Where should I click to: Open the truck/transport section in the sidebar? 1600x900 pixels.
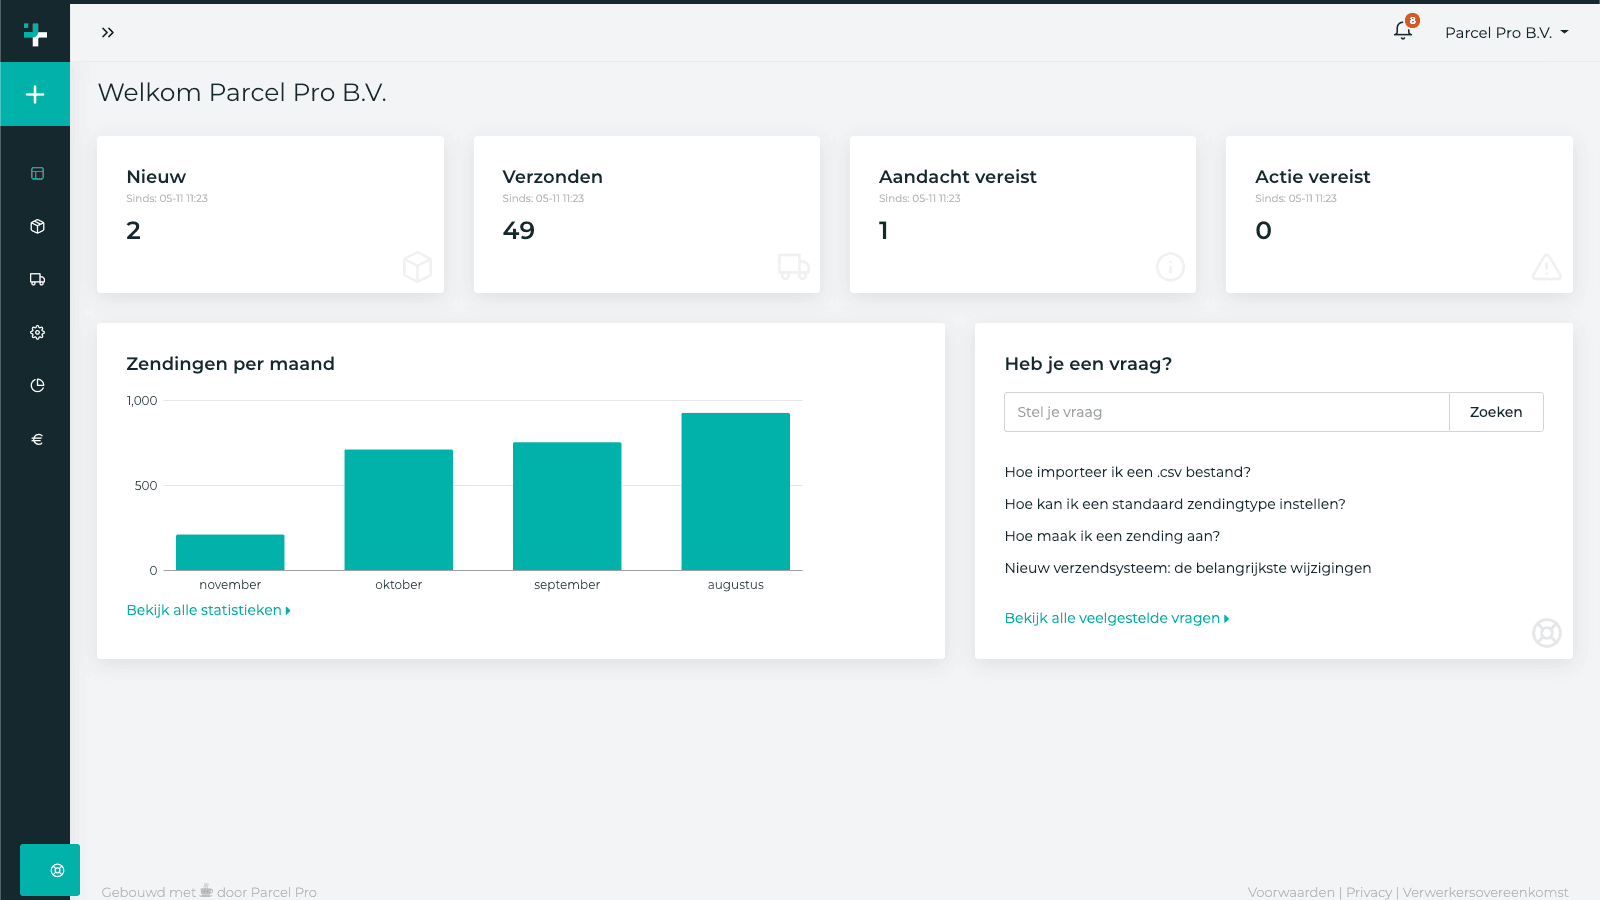[x=36, y=279]
